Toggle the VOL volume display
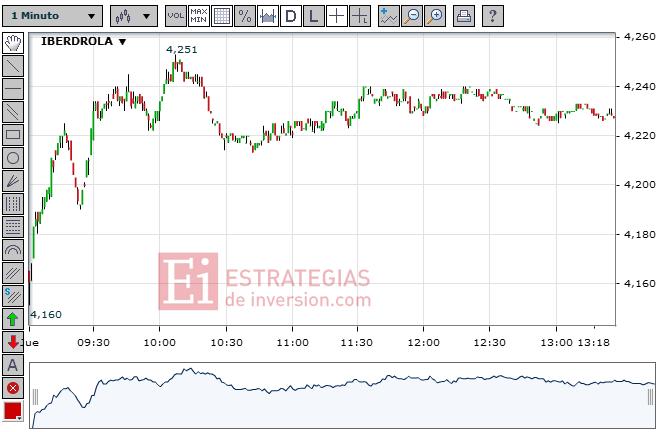This screenshot has width=661, height=432. [175, 16]
